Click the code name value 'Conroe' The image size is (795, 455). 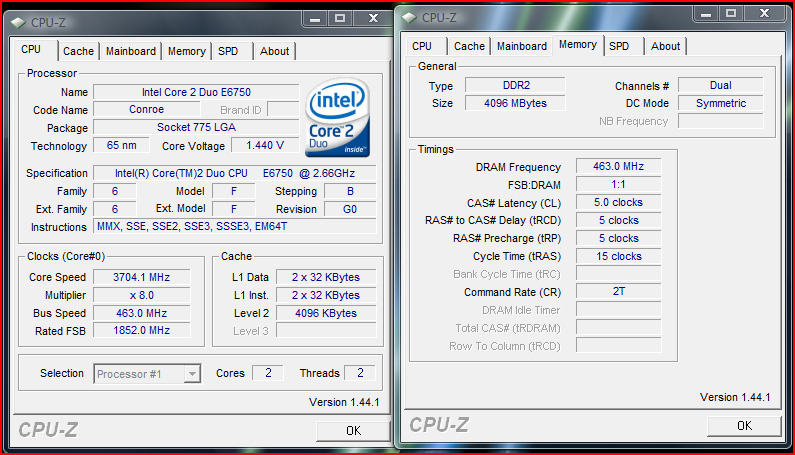(147, 110)
